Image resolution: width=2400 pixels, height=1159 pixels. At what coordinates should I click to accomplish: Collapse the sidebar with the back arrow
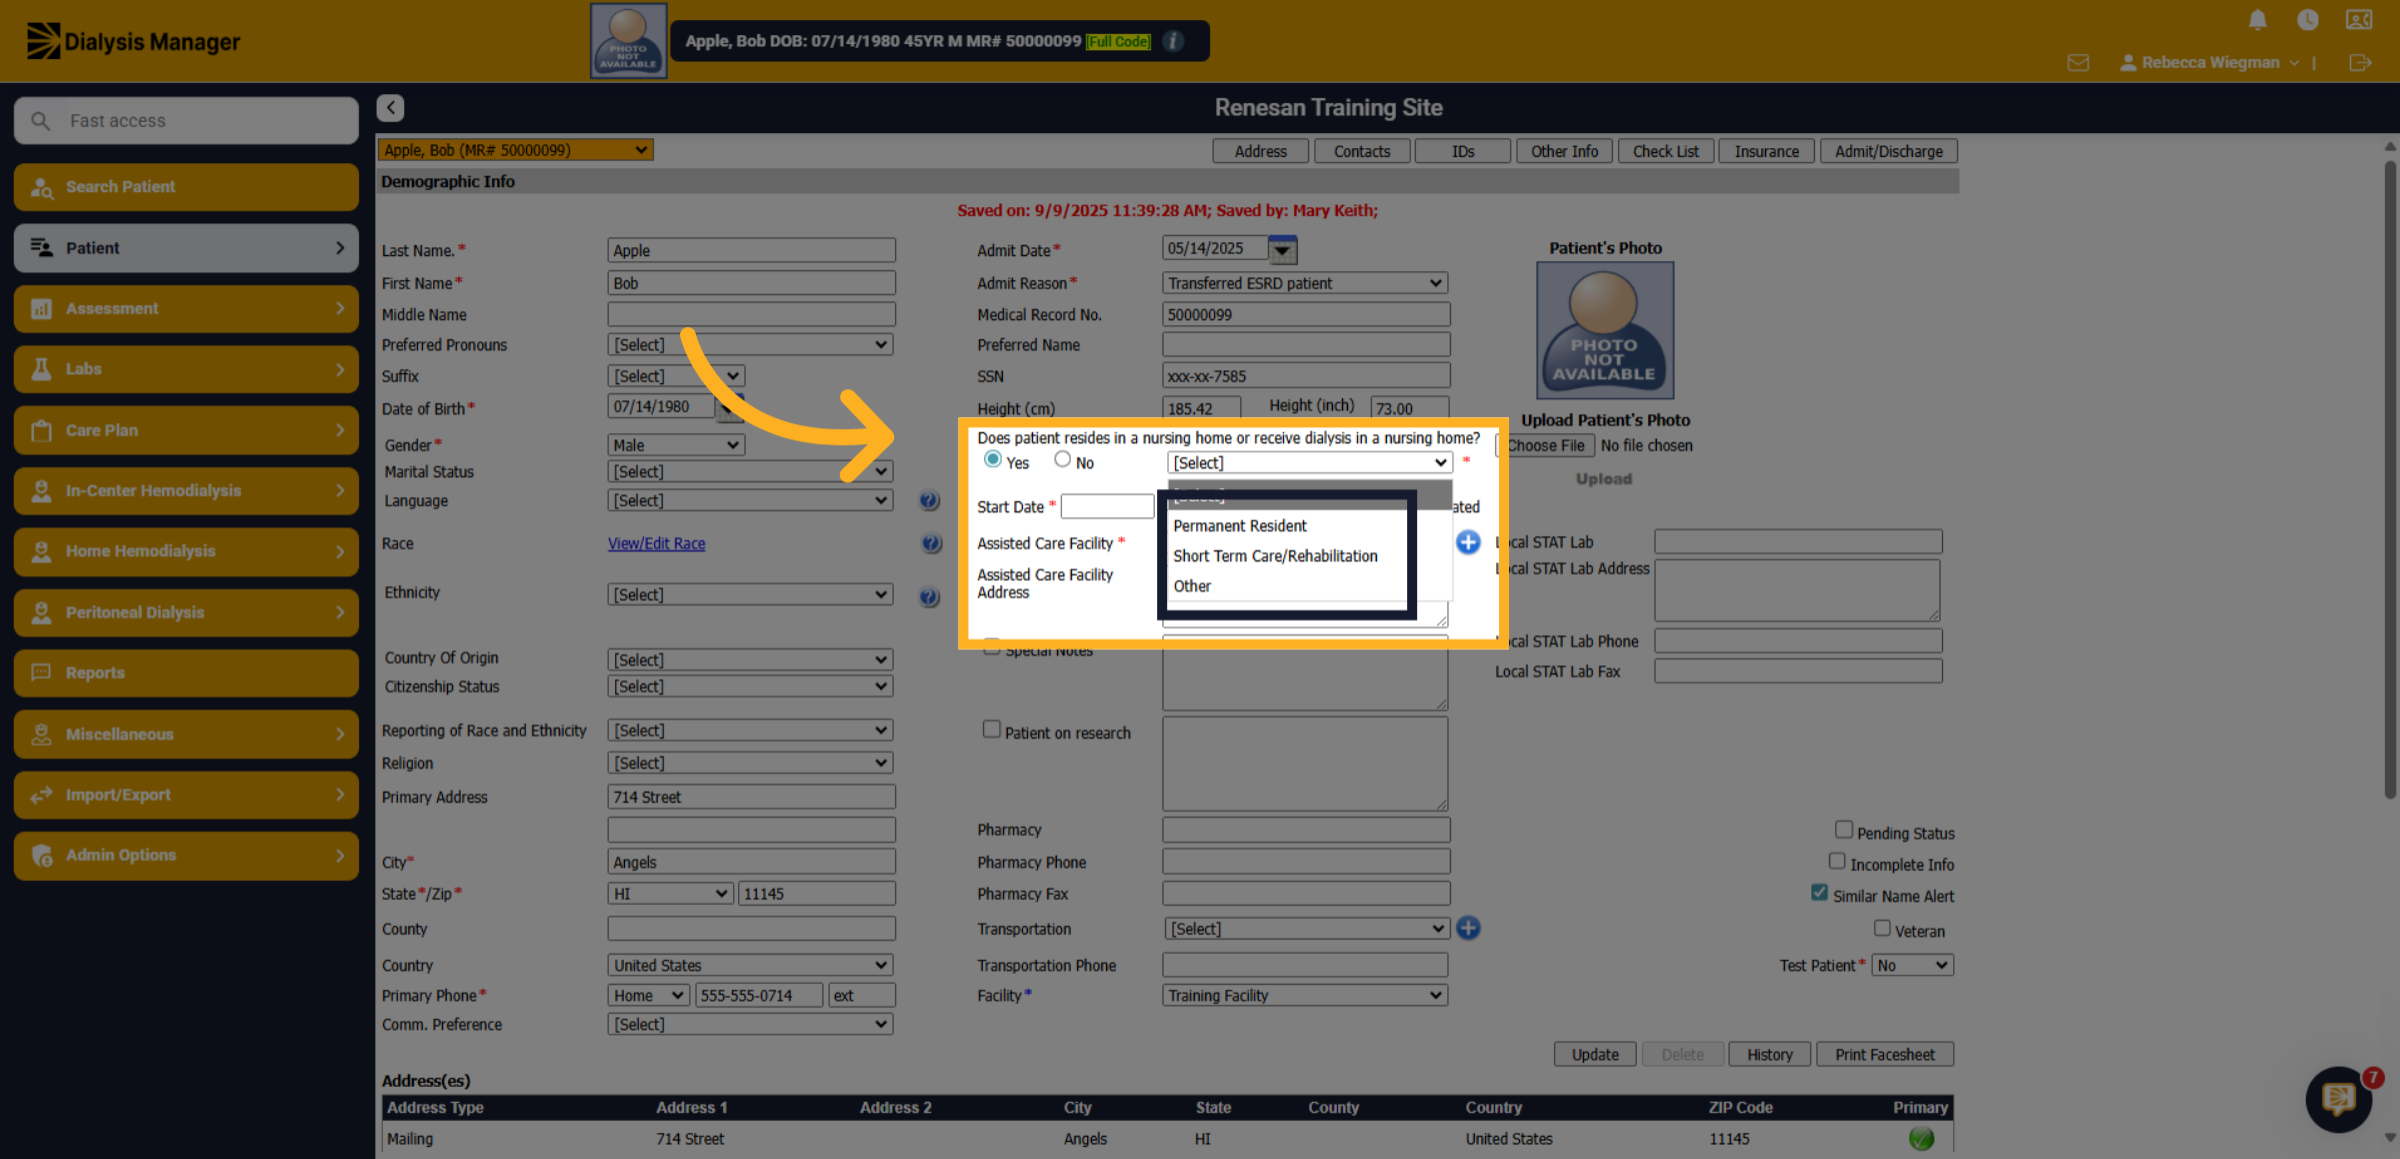(x=391, y=108)
